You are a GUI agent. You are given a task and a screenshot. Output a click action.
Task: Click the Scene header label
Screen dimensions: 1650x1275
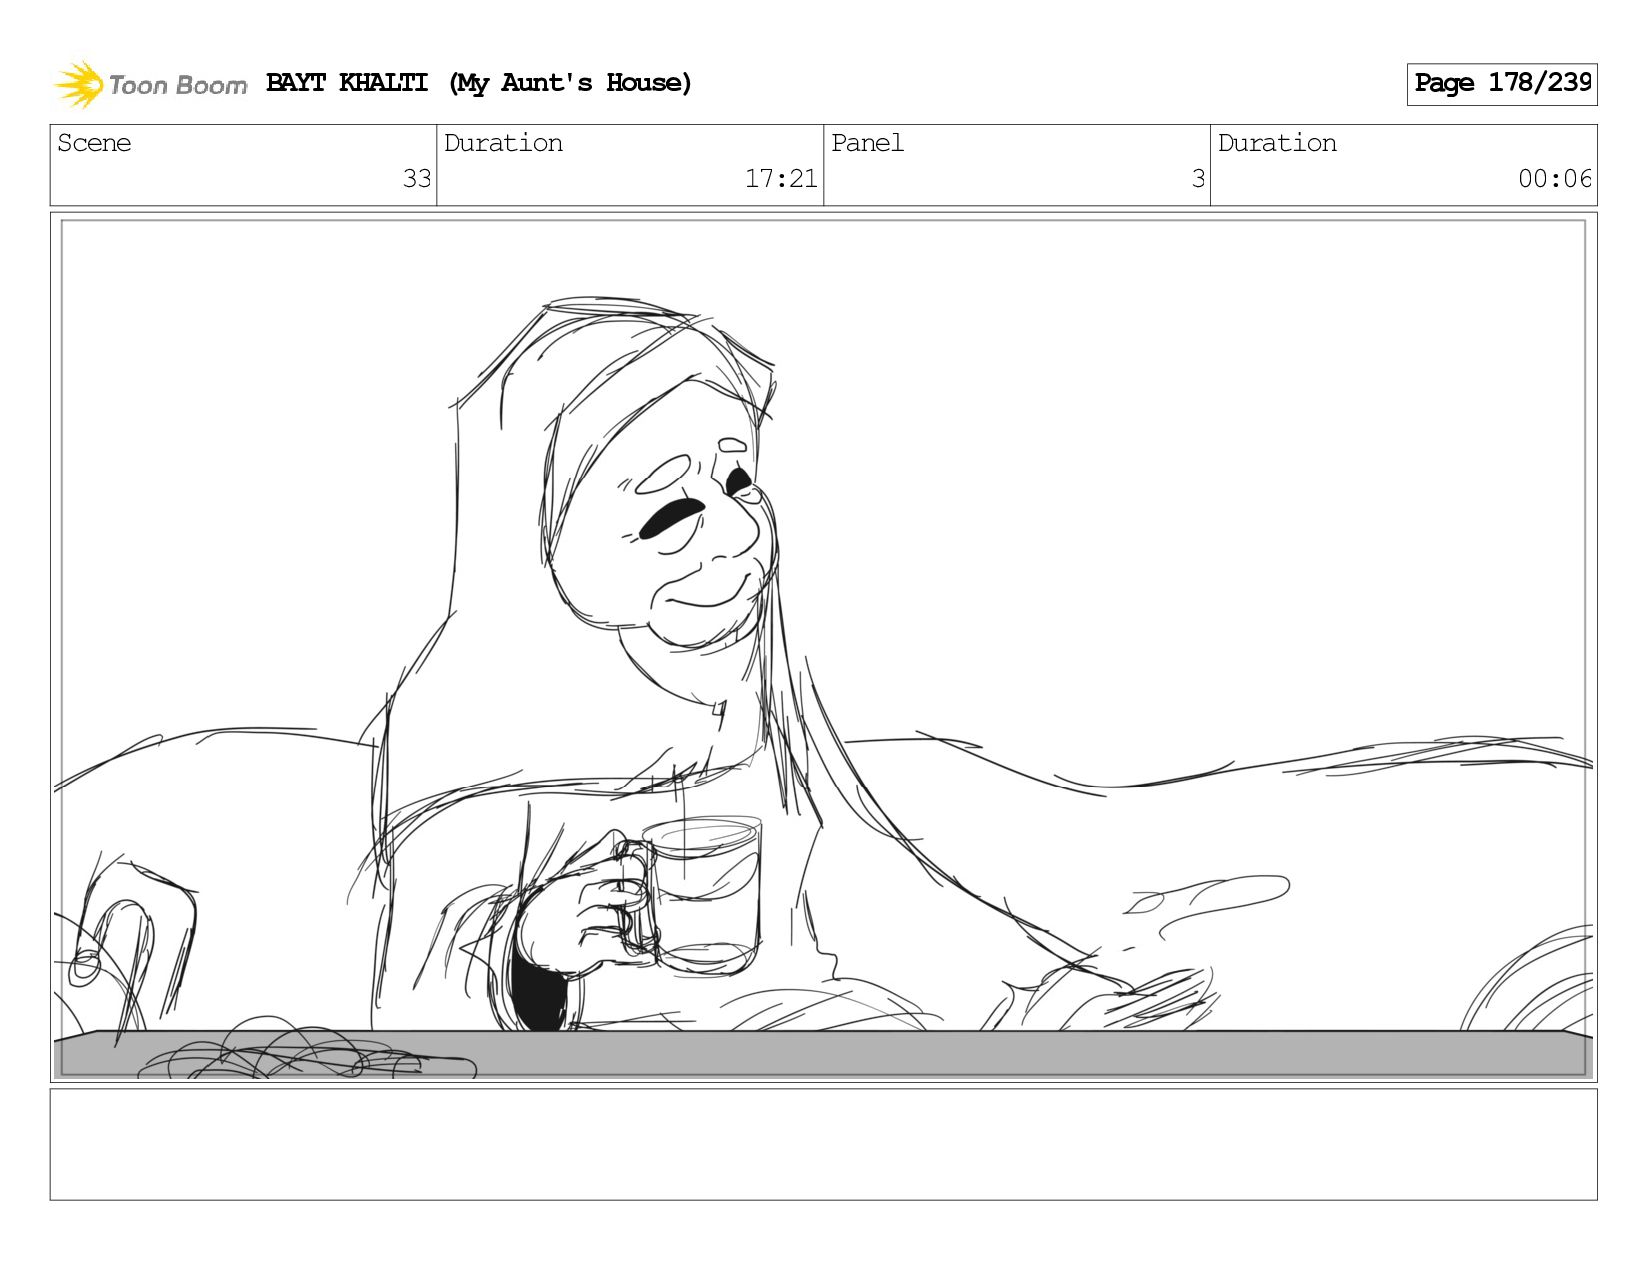tap(94, 143)
